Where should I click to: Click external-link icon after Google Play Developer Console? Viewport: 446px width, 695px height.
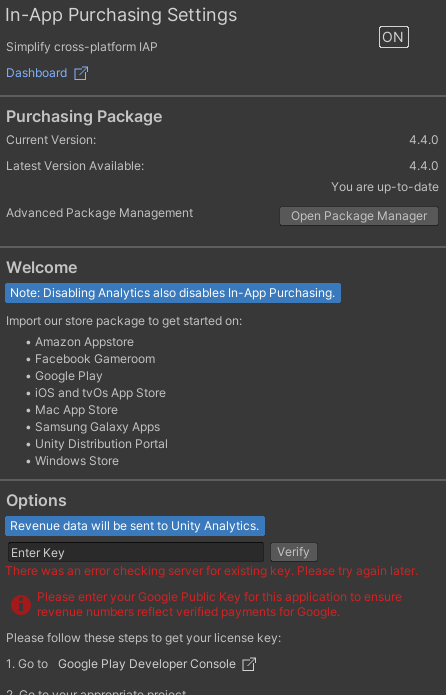click(x=249, y=664)
